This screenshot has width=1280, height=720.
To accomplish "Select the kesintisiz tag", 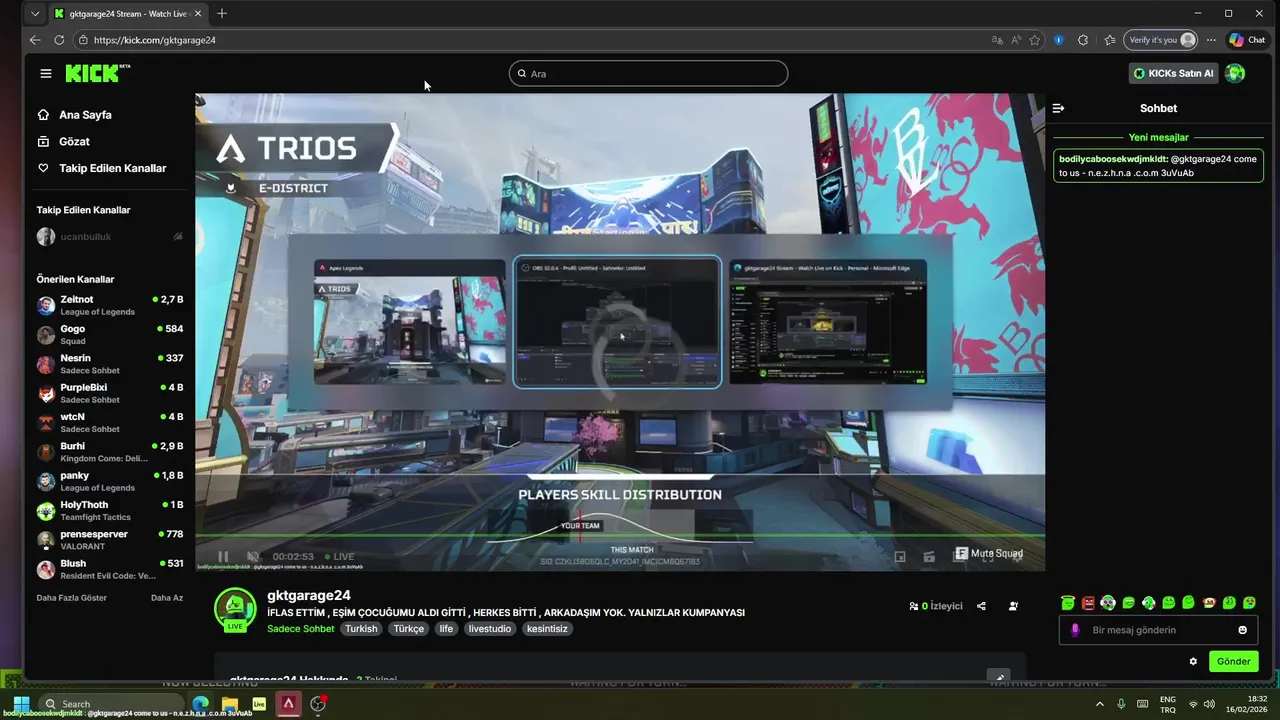I will [x=547, y=629].
